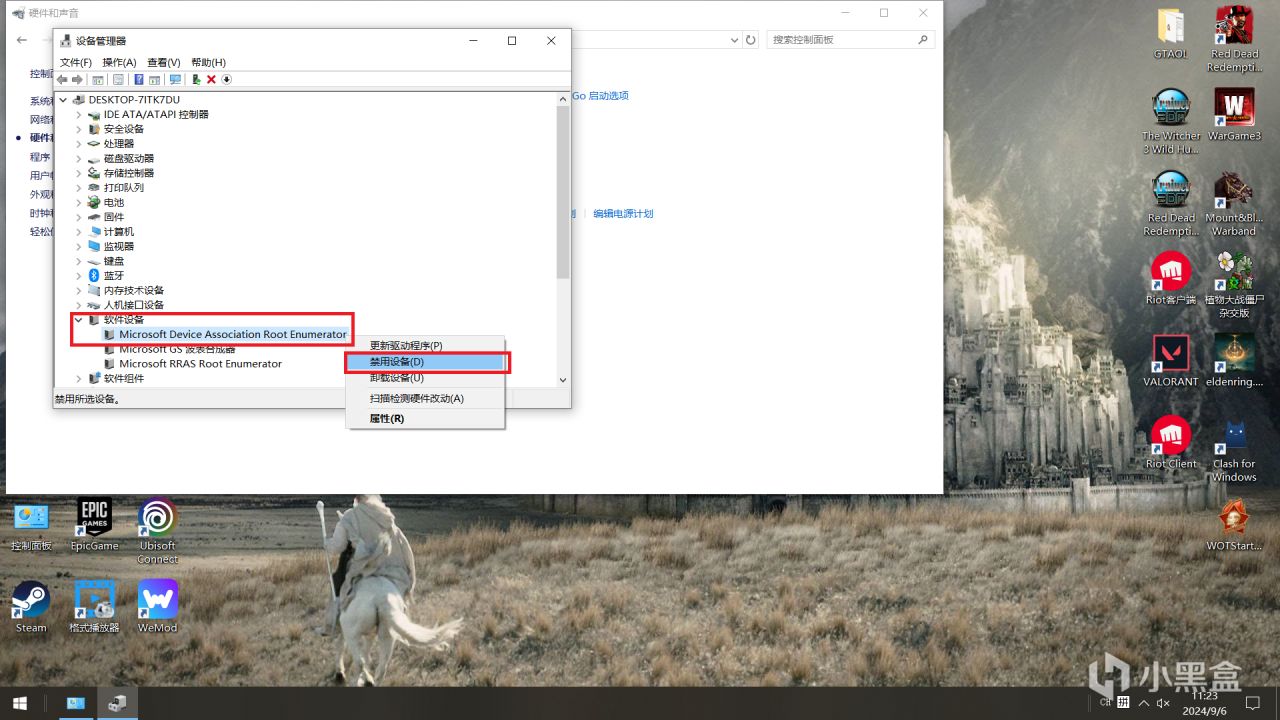Viewport: 1280px width, 720px height.
Task: Click the Back arrow in Device Manager toolbar
Action: tap(62, 80)
